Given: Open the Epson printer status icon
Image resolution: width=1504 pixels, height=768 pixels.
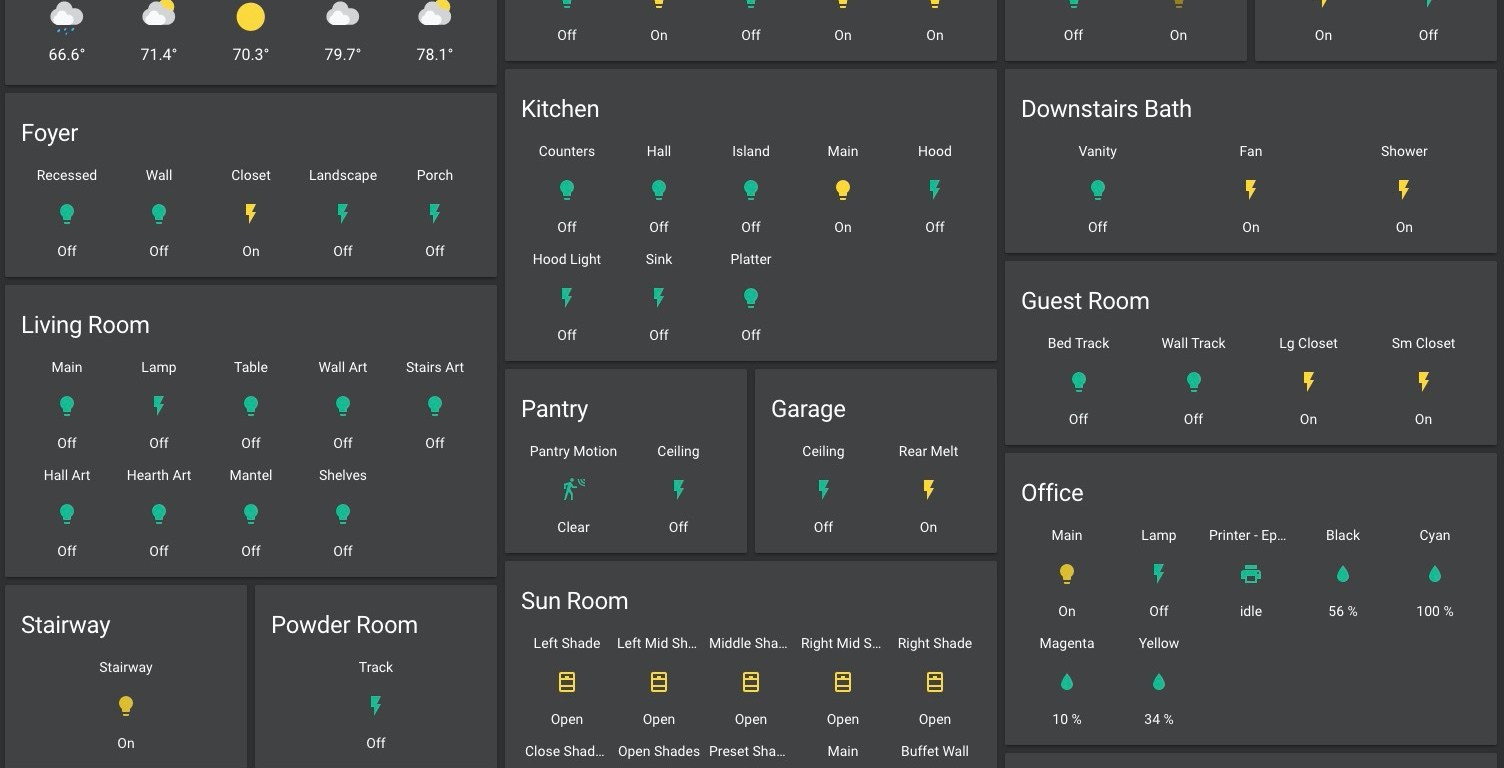Looking at the screenshot, I should click(x=1250, y=574).
